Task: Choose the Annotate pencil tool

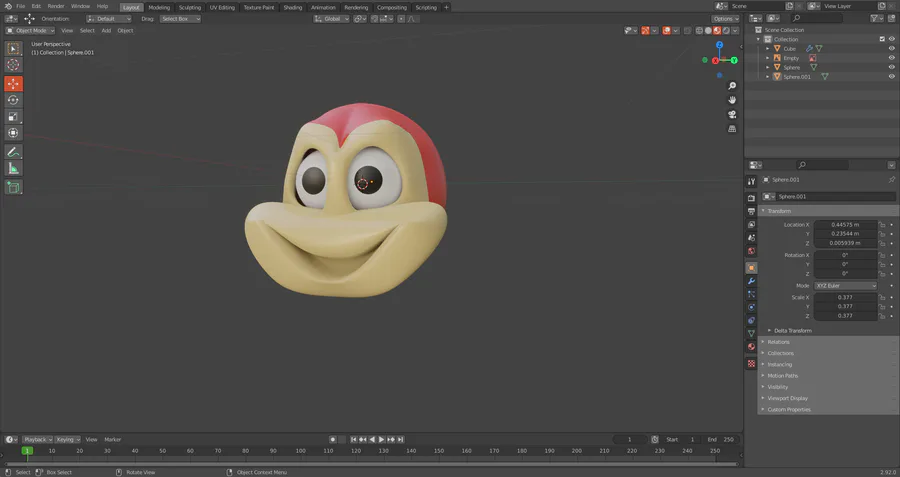Action: click(13, 152)
